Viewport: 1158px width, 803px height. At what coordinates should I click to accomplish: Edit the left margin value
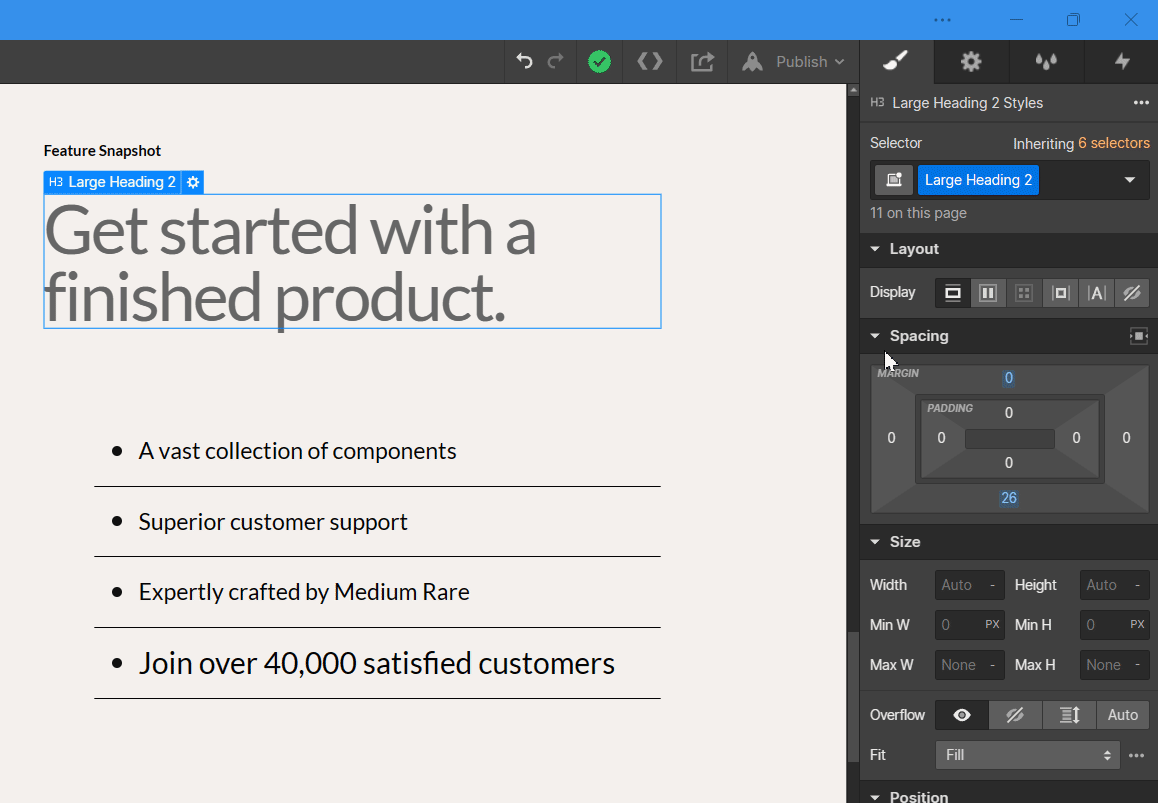(x=891, y=438)
